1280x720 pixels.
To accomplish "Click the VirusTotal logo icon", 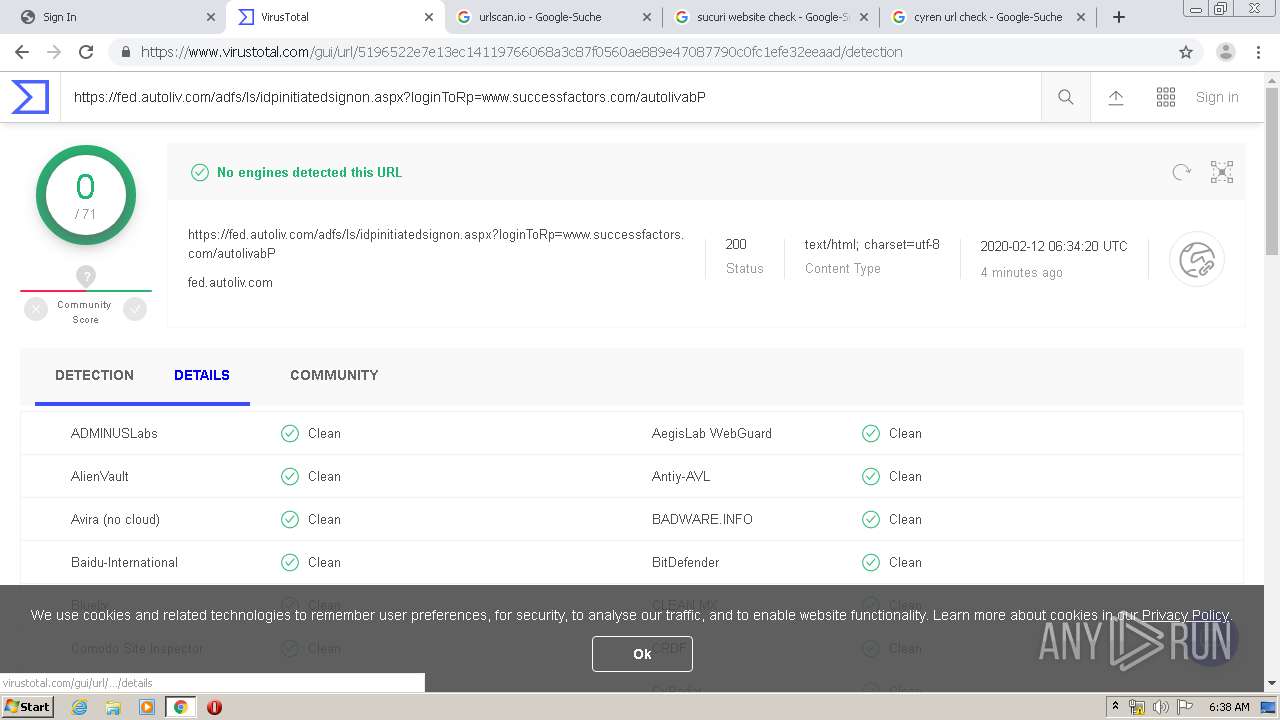I will click(30, 97).
